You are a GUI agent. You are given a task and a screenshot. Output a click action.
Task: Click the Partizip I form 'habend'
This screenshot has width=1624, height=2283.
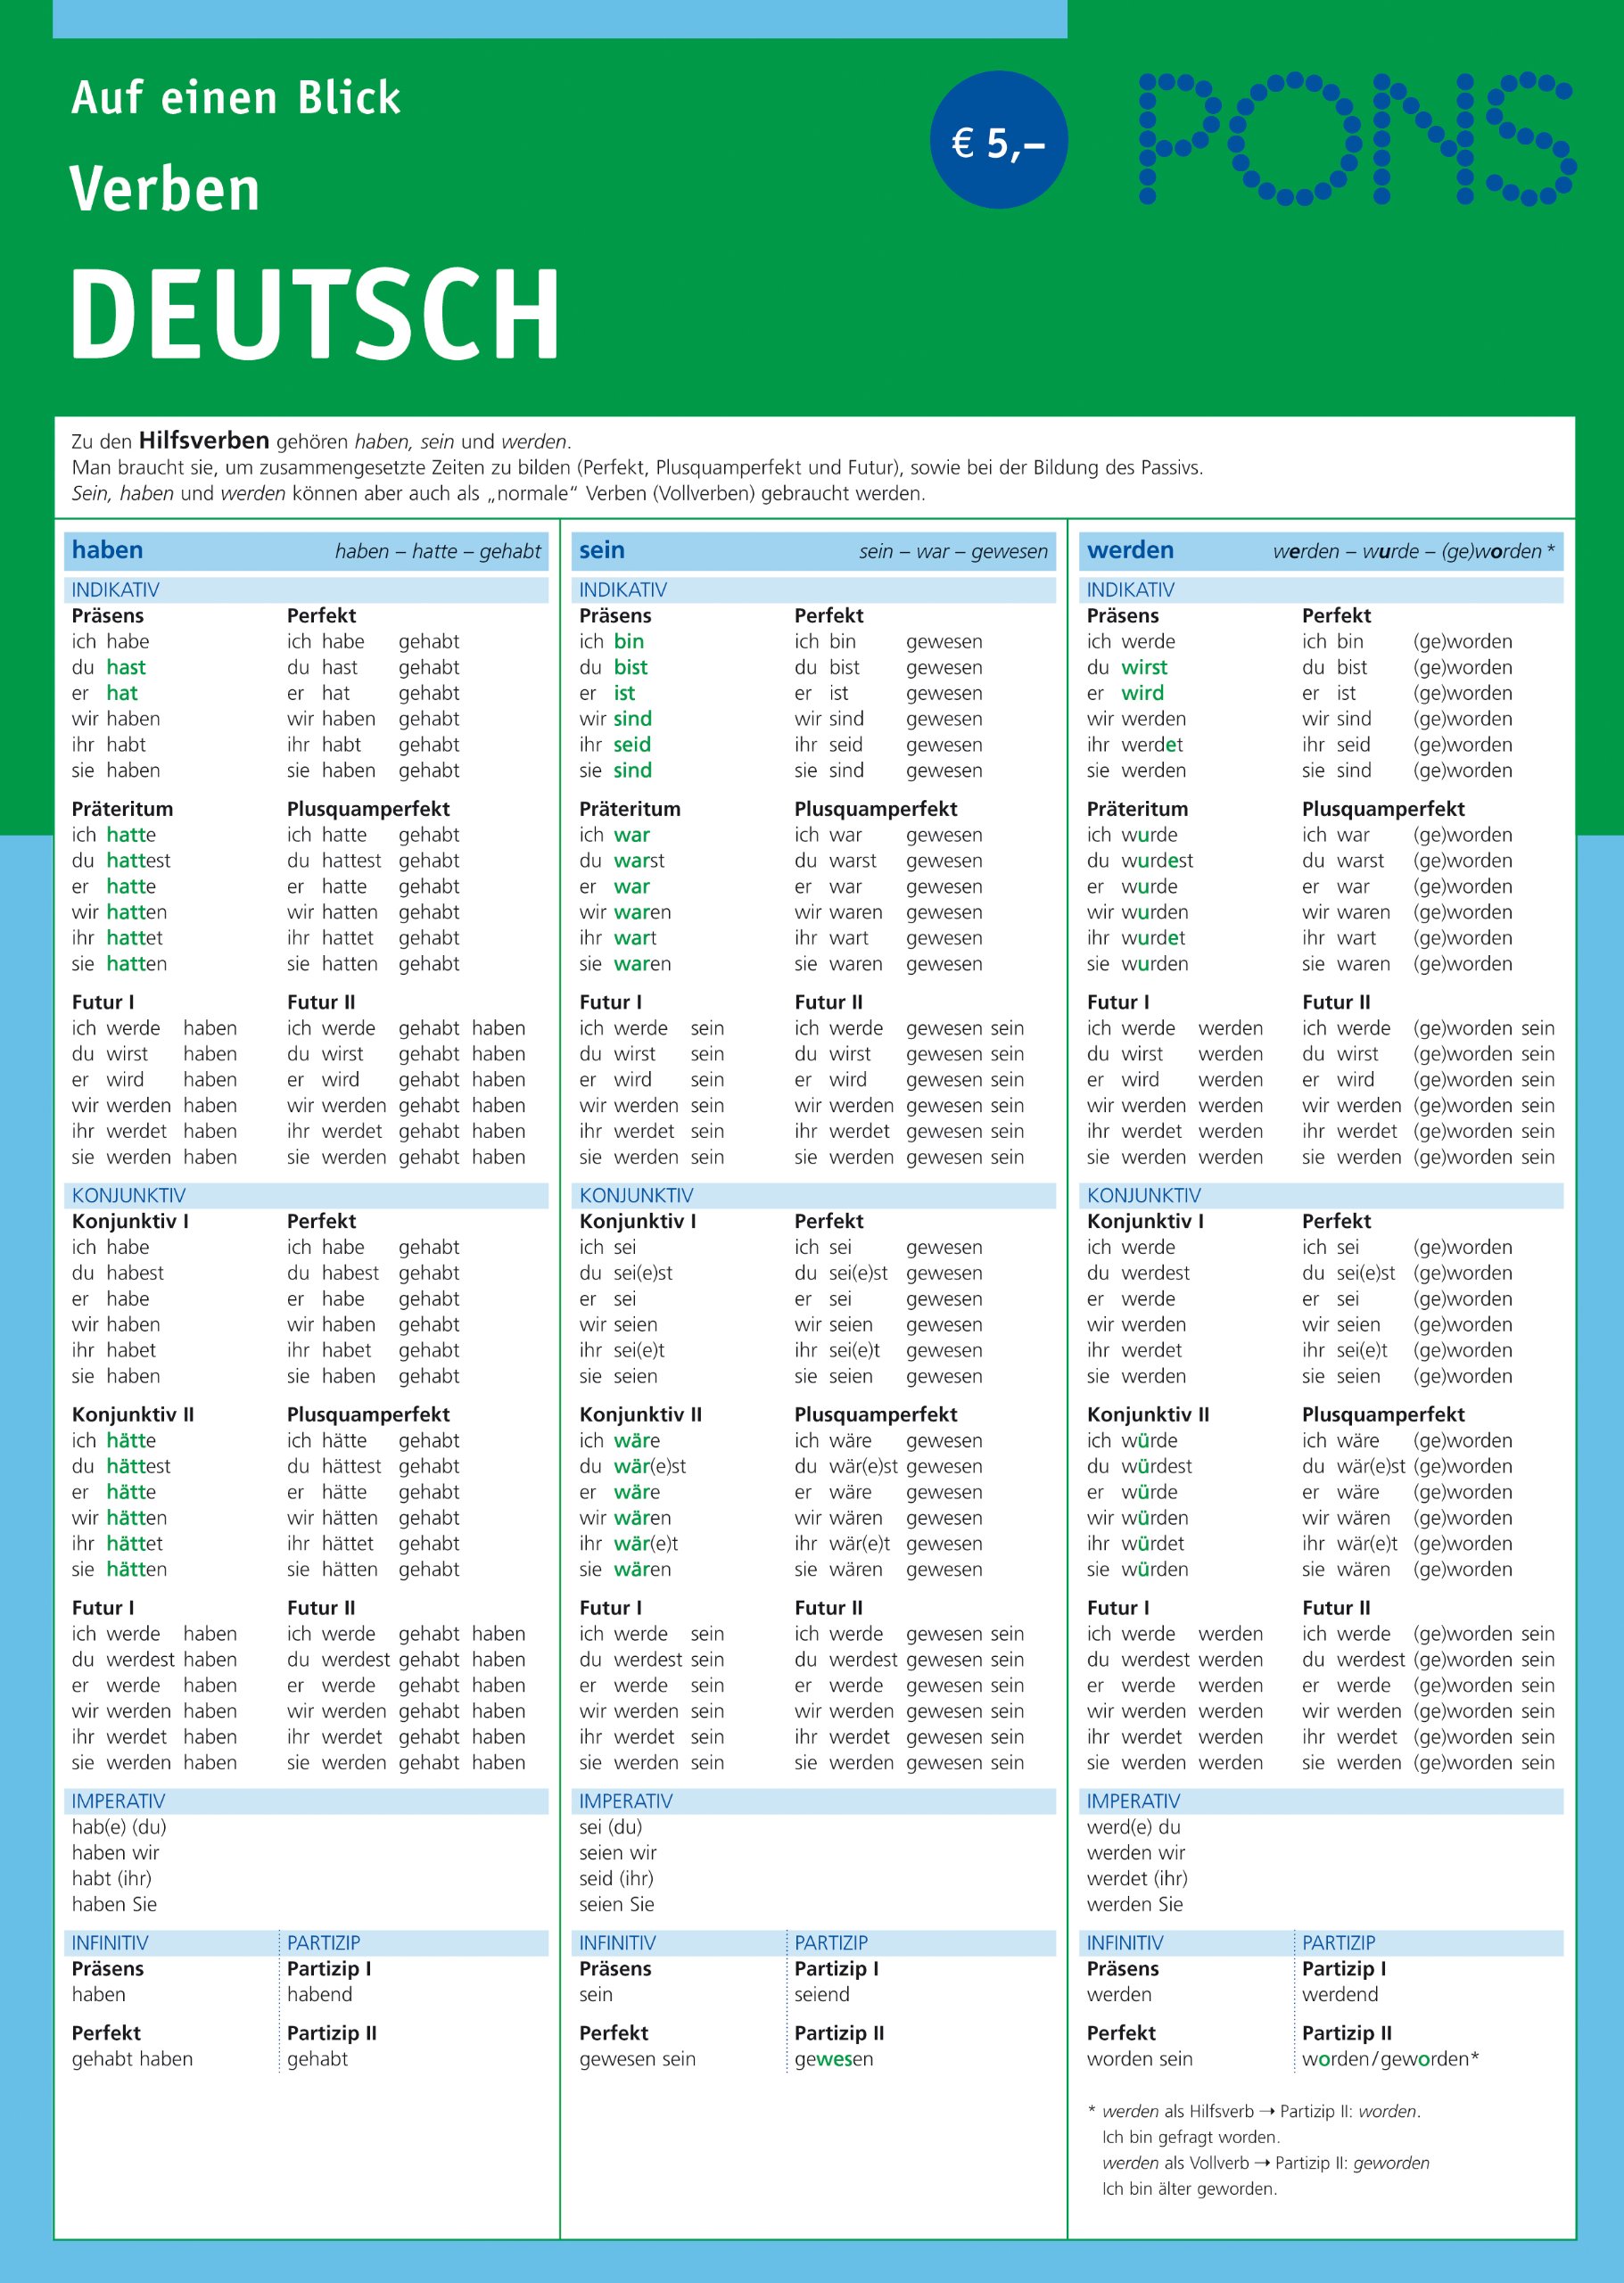tap(319, 1994)
